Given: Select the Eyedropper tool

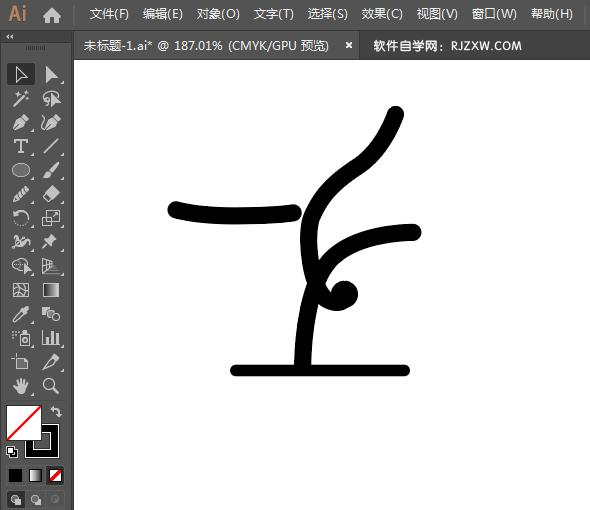Looking at the screenshot, I should [20, 314].
